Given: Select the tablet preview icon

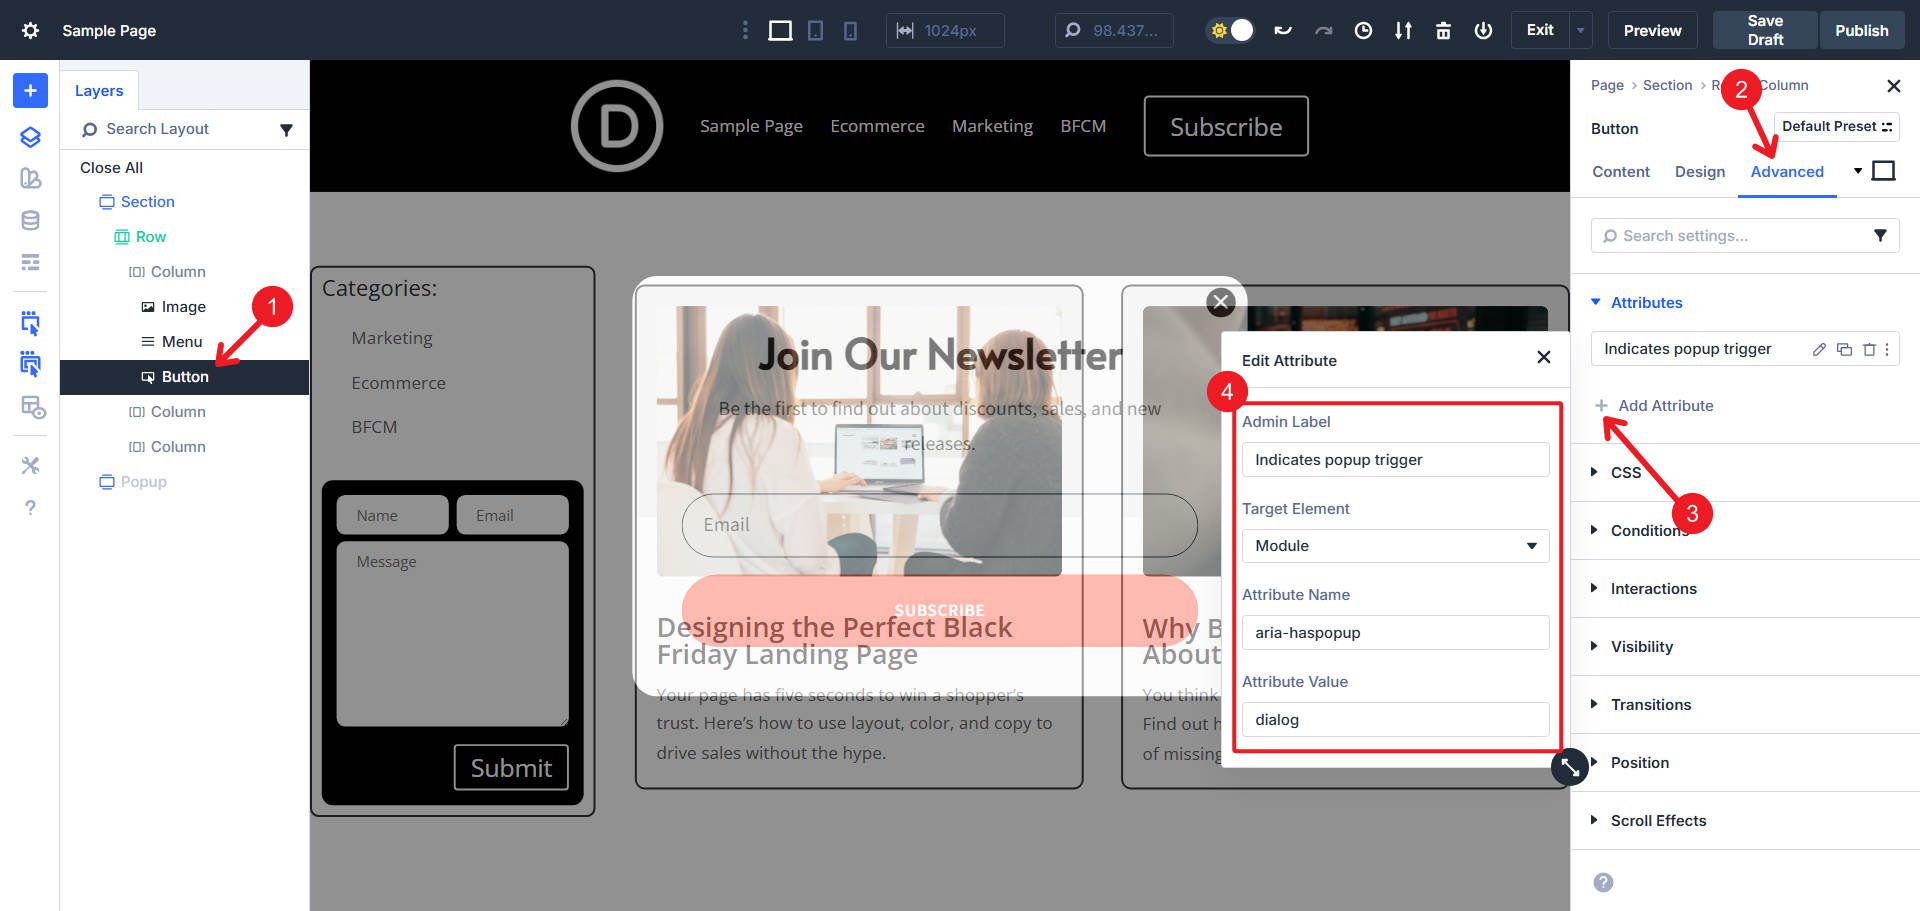Looking at the screenshot, I should [x=814, y=30].
